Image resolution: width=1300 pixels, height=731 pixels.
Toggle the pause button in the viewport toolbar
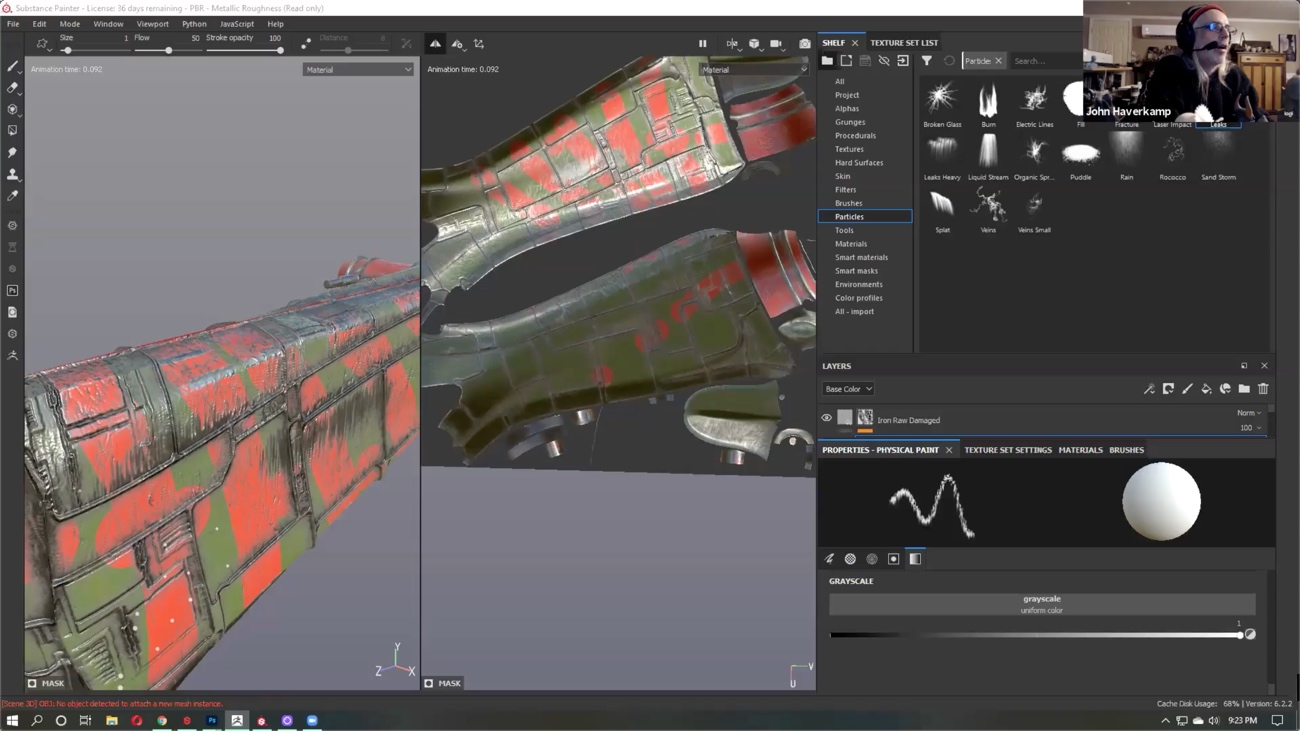pos(703,44)
